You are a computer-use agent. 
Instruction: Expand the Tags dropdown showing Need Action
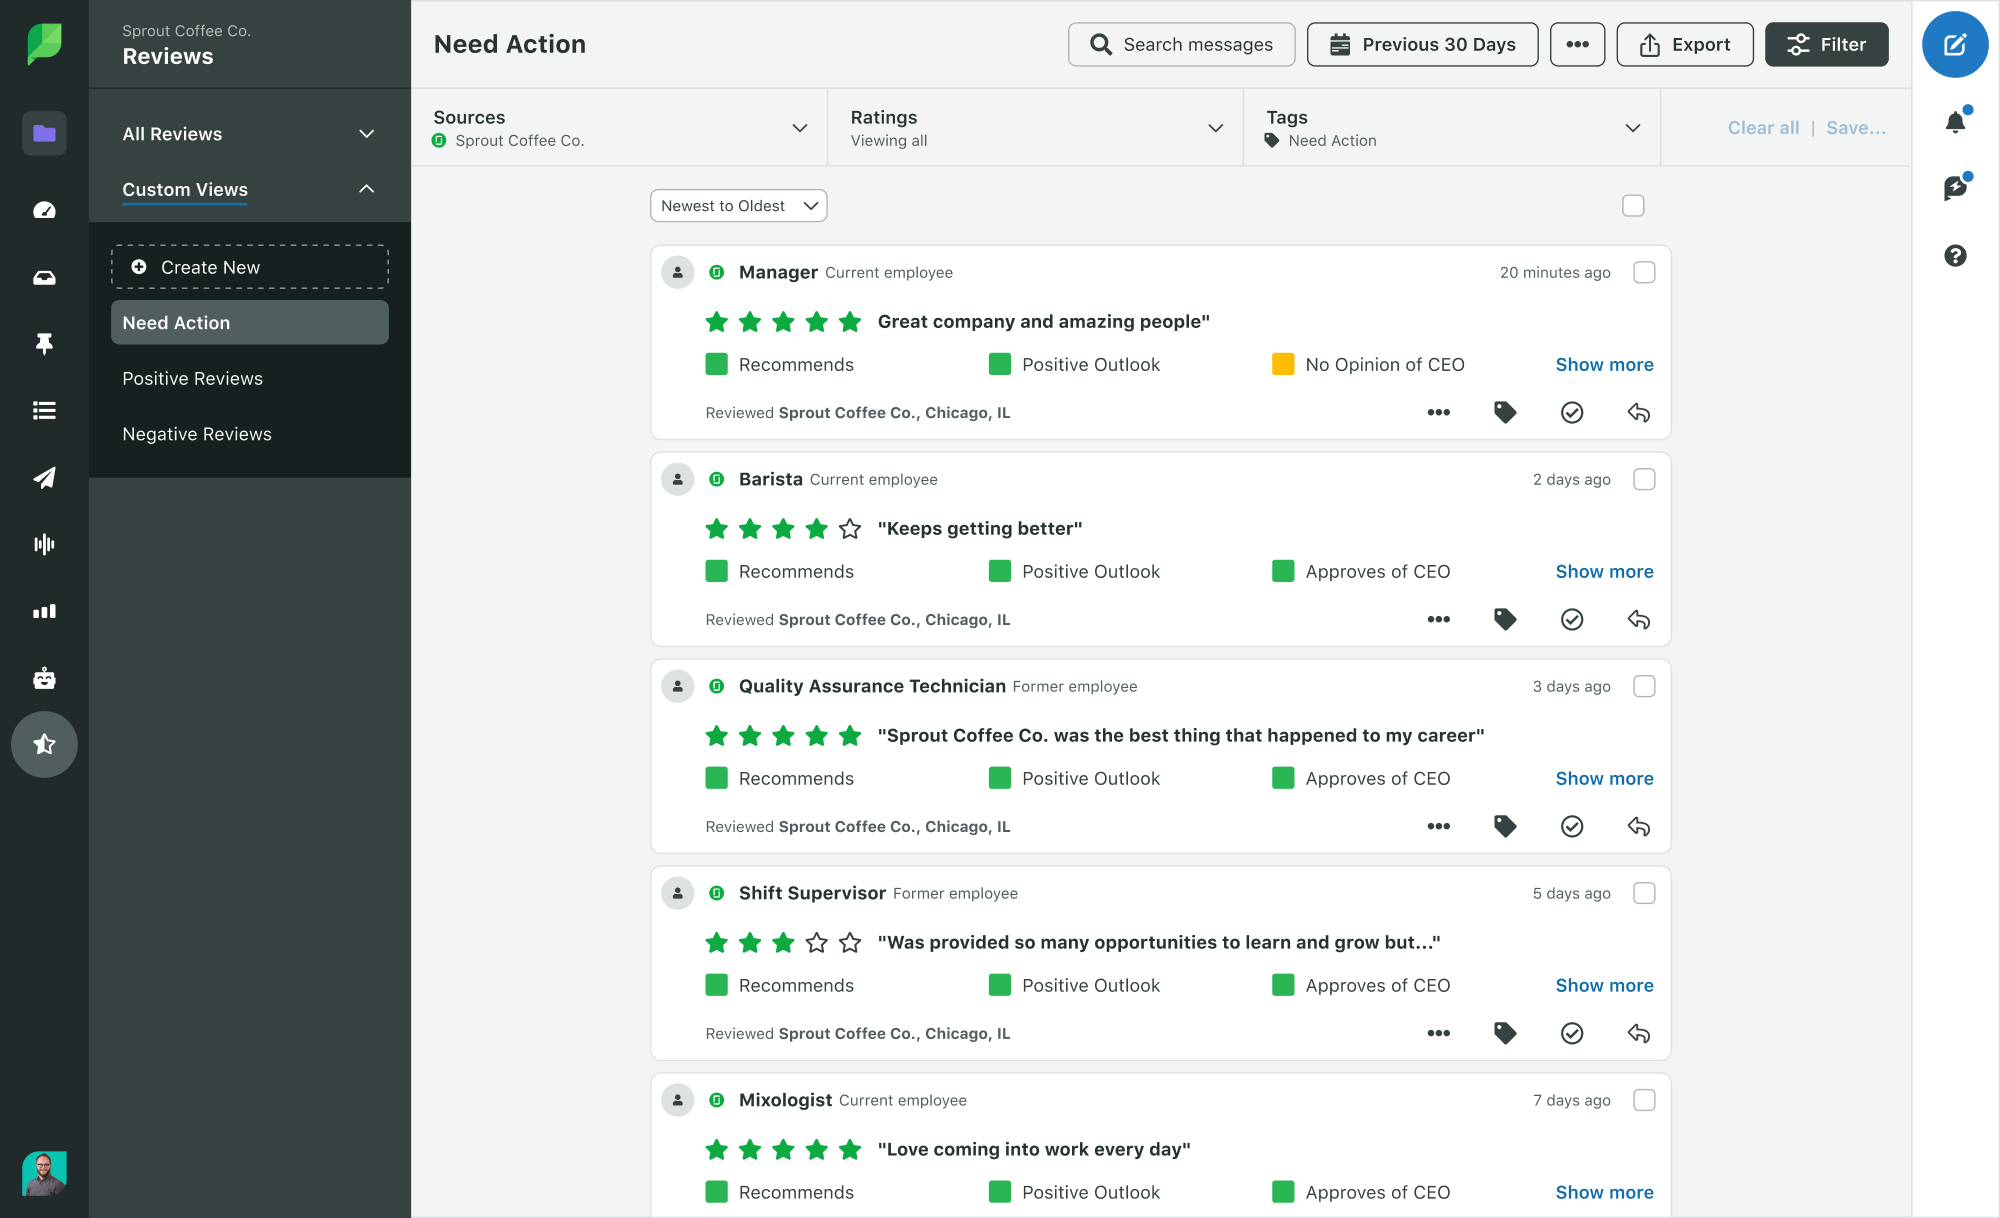1633,127
